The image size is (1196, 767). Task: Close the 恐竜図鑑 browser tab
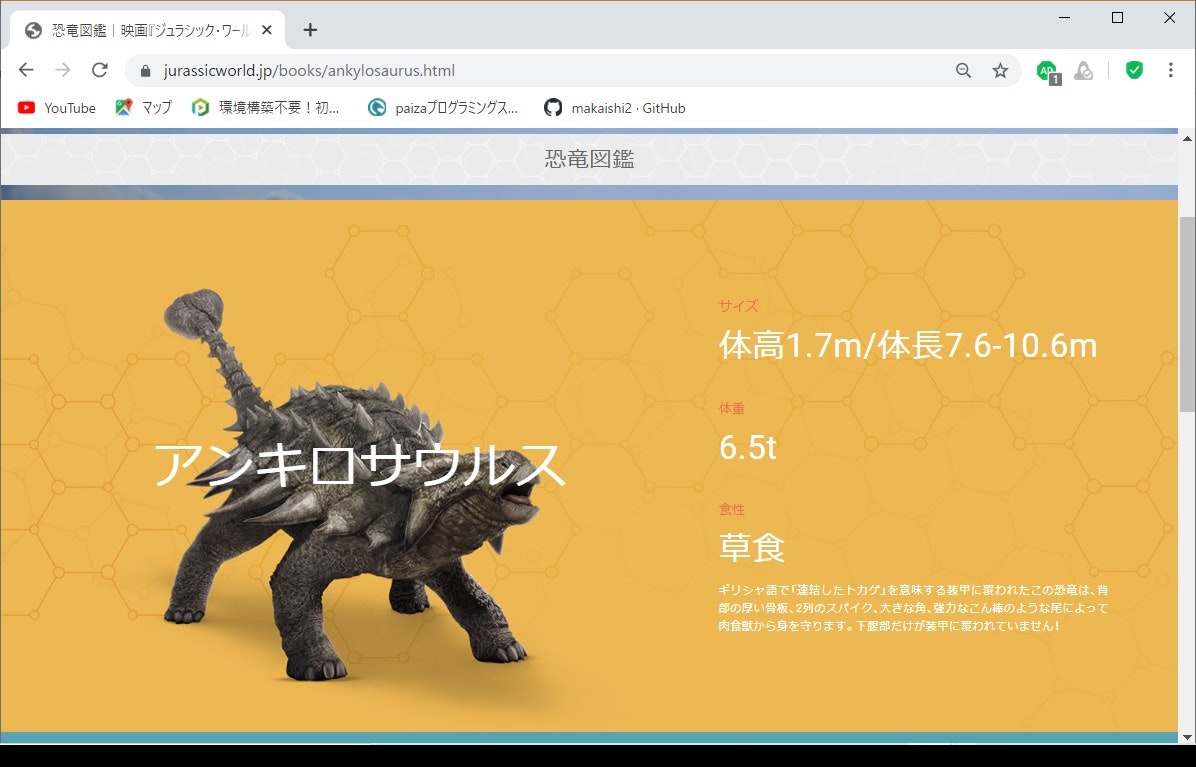[x=267, y=30]
